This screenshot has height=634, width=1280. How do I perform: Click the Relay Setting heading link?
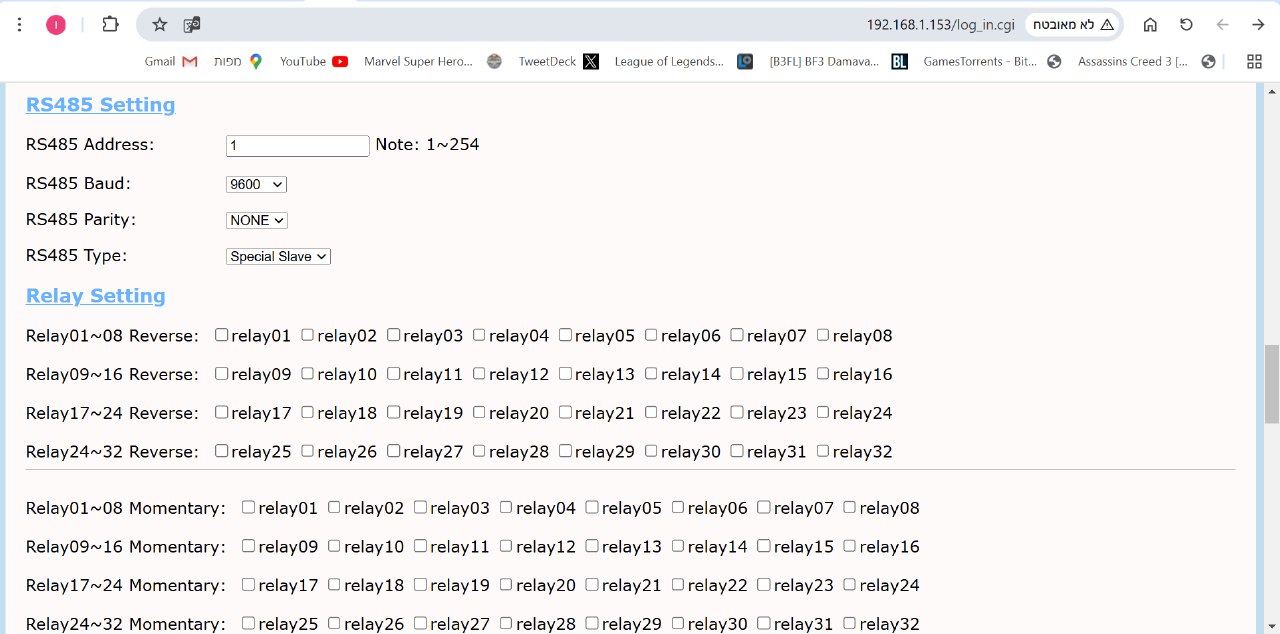click(96, 296)
